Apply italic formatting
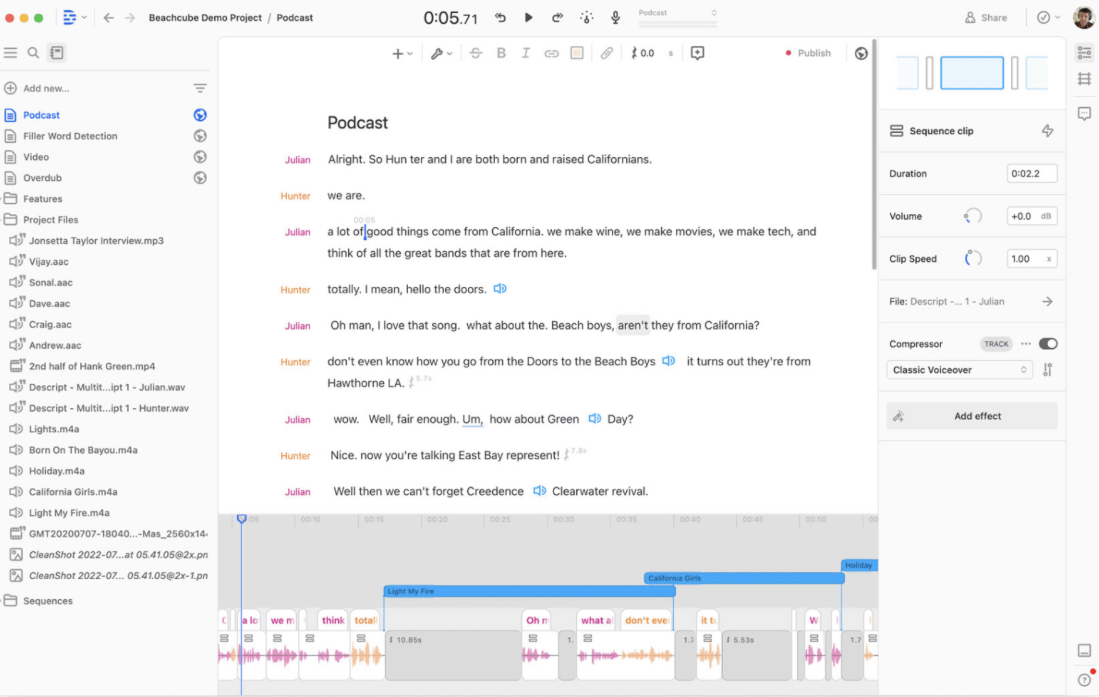Viewport: 1099px width, 697px height. [x=526, y=53]
